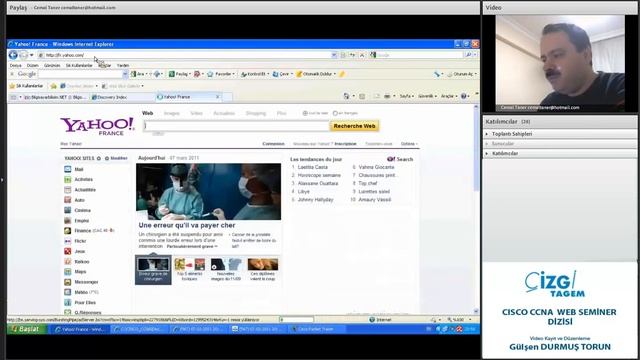
Task: Click the Refresh page icon
Action: 352,55
